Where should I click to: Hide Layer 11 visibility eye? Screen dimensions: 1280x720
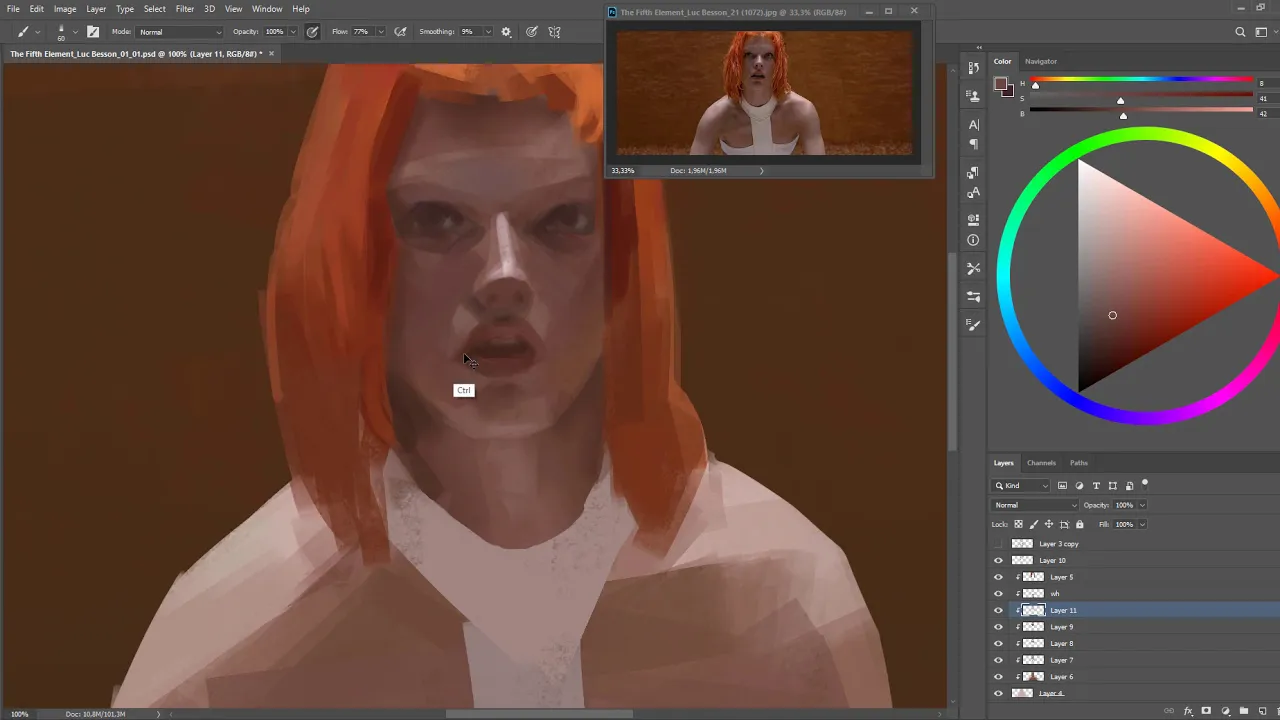[x=998, y=610]
